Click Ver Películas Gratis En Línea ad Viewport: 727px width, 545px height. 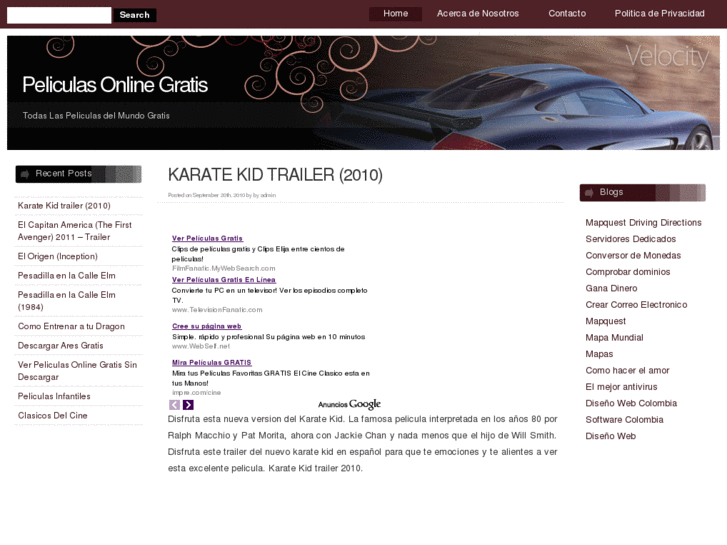tap(223, 280)
